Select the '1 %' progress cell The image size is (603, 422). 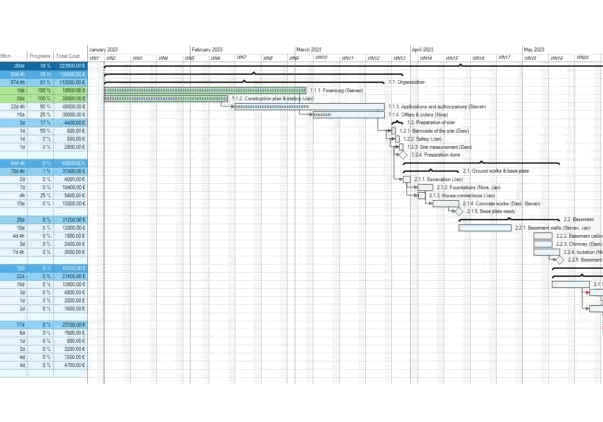[x=40, y=171]
